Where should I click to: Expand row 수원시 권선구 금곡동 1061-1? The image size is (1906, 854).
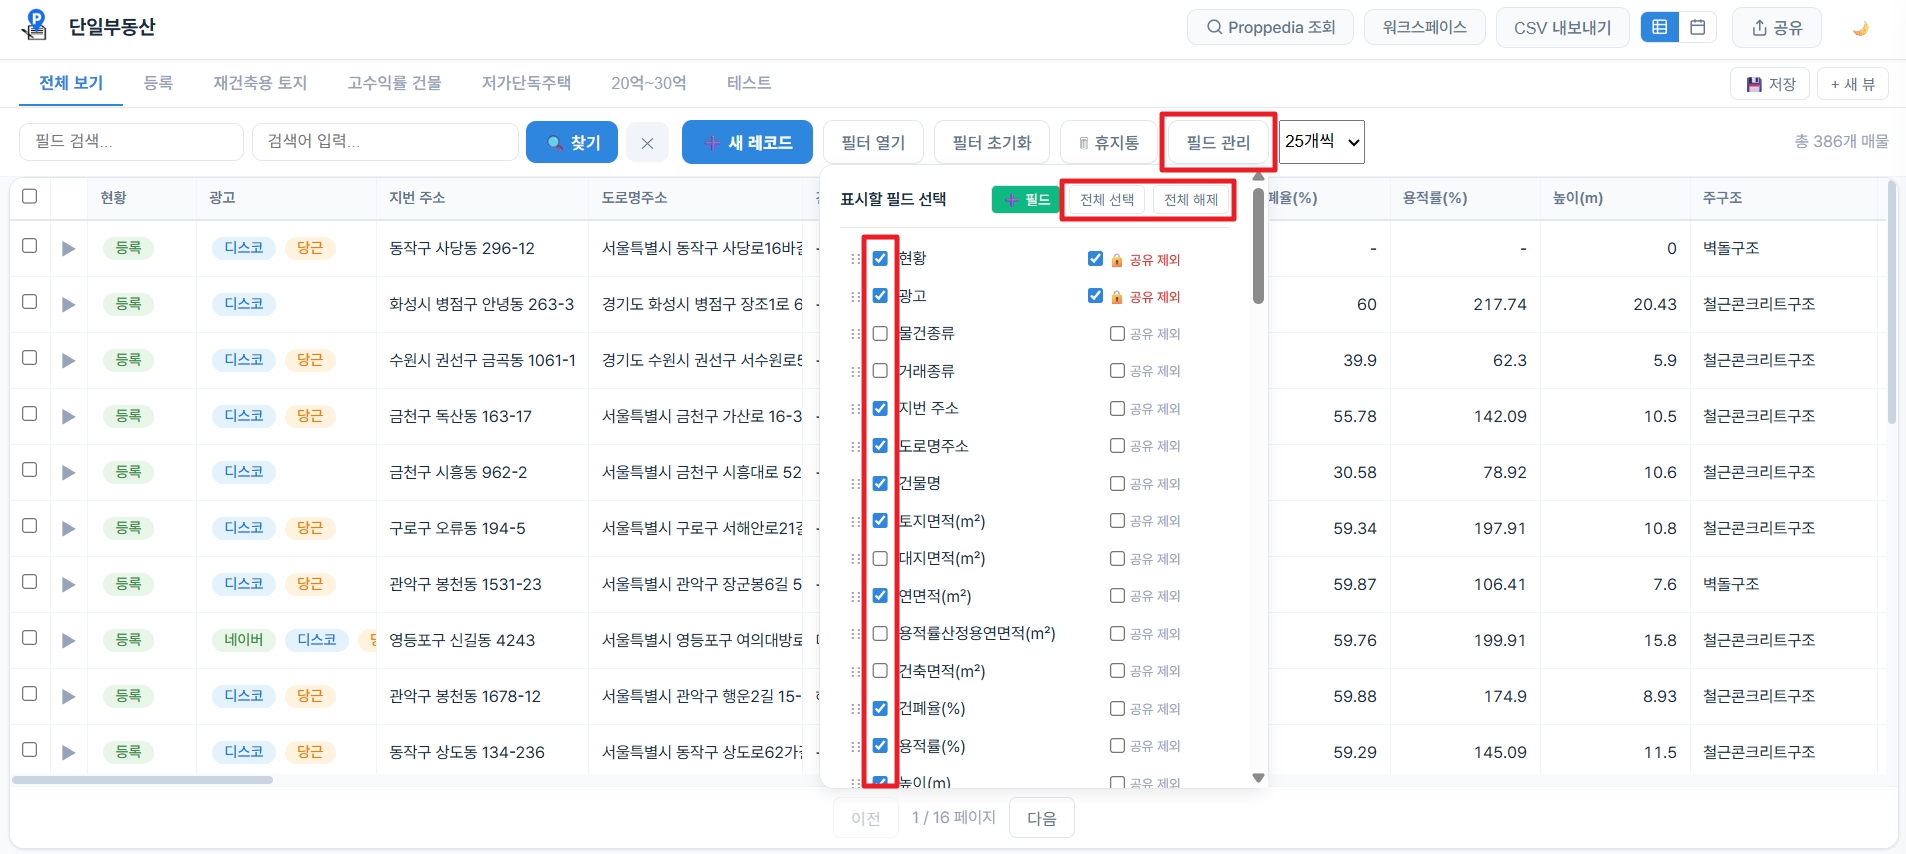pyautogui.click(x=68, y=360)
